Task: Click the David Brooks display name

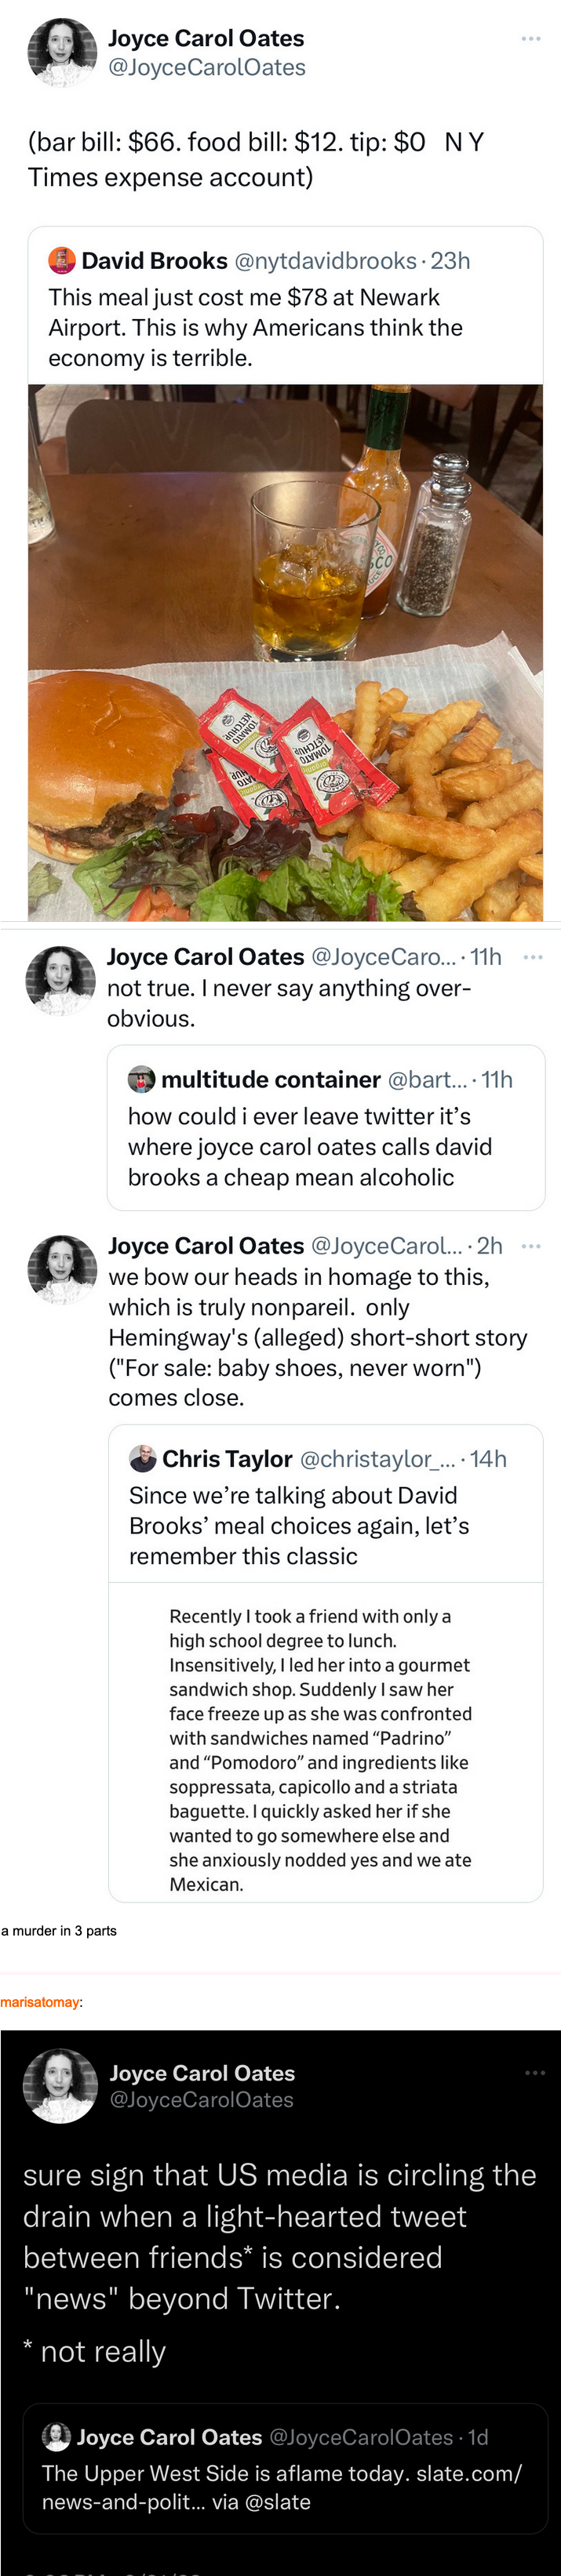Action: (154, 261)
